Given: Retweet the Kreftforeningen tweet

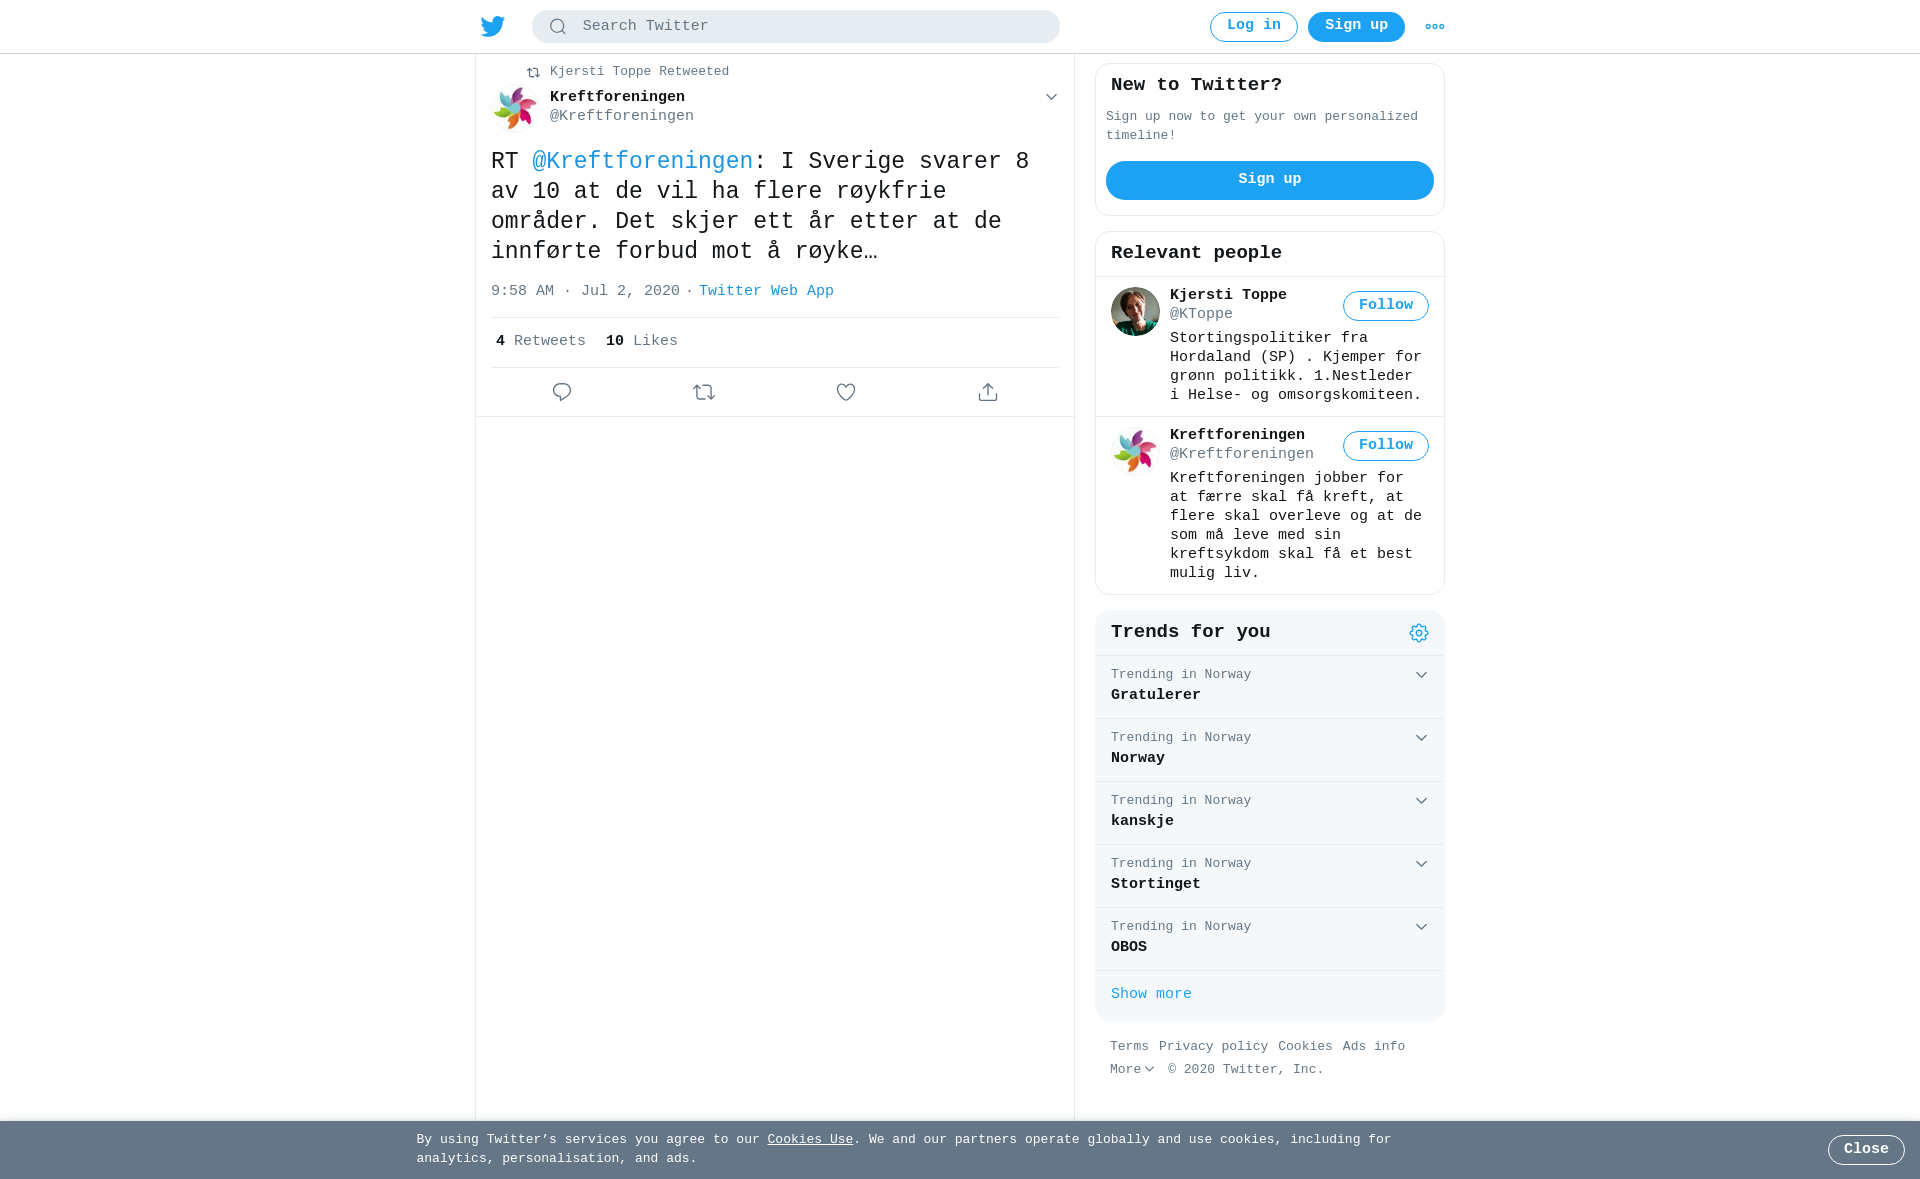Looking at the screenshot, I should click(704, 392).
